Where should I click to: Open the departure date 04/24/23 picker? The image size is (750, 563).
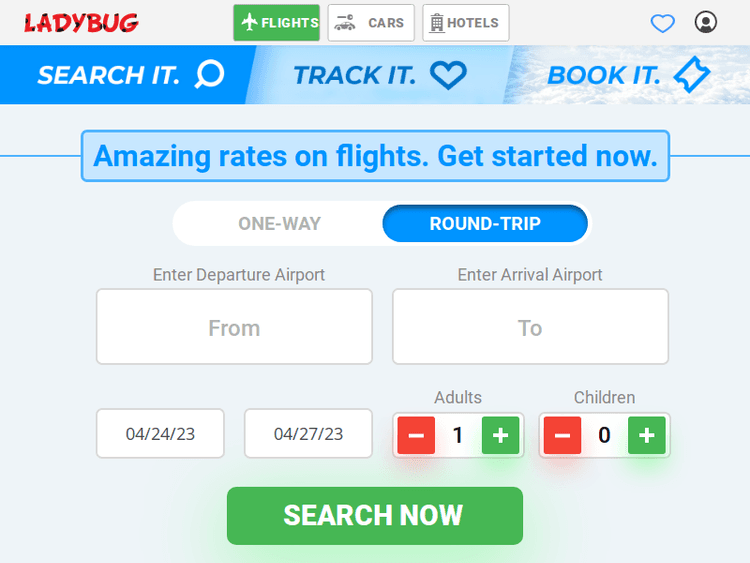pos(160,434)
